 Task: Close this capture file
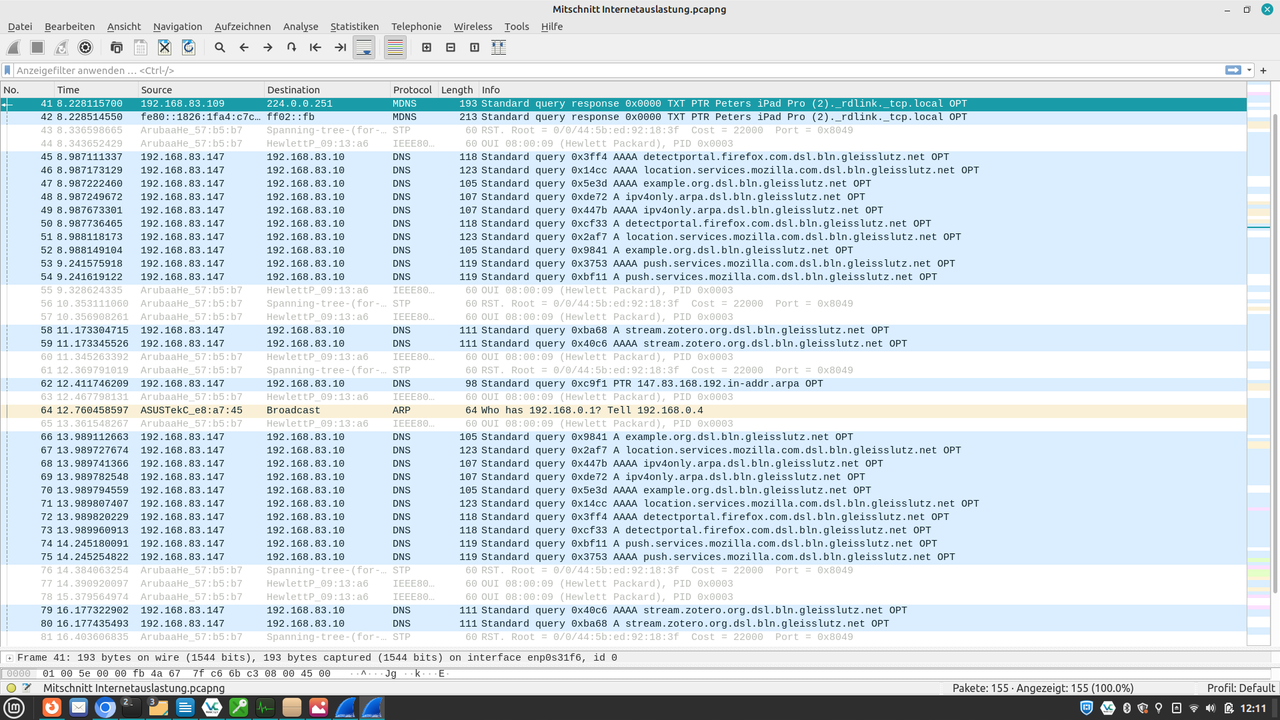(x=164, y=47)
